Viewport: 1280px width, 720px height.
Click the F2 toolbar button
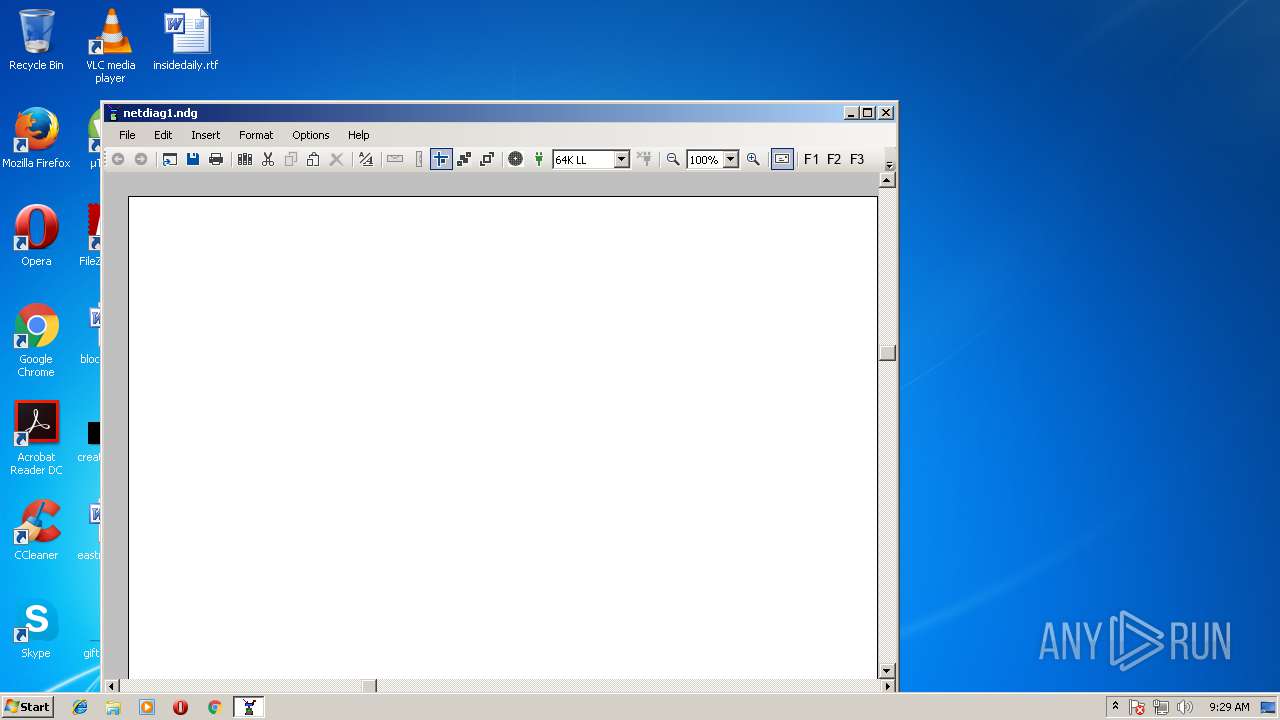[834, 159]
